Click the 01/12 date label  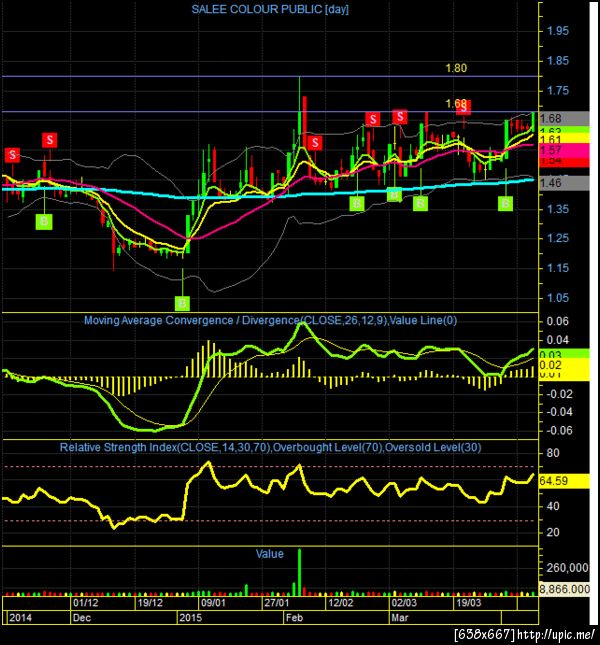point(86,603)
